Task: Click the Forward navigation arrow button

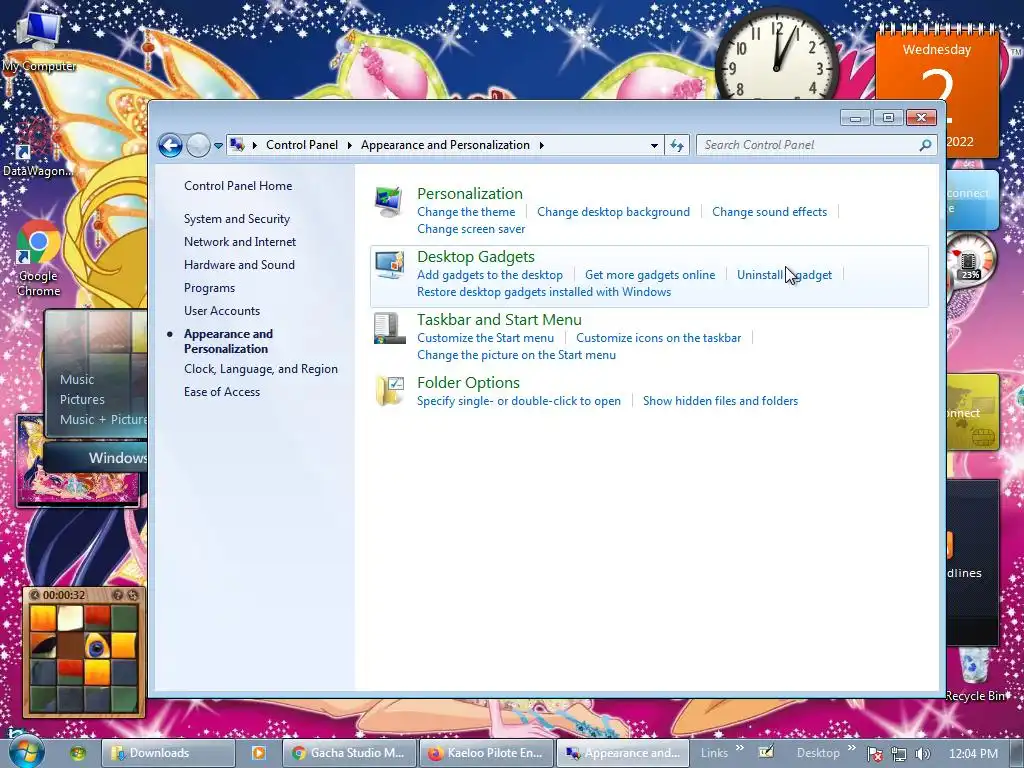Action: (198, 145)
